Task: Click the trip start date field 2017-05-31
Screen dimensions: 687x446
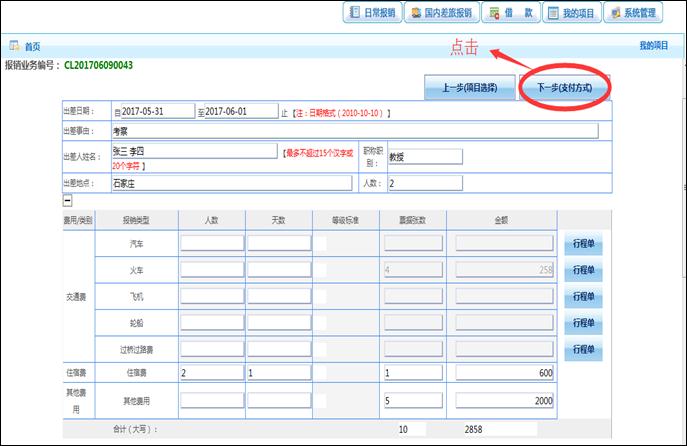Action: coord(157,111)
